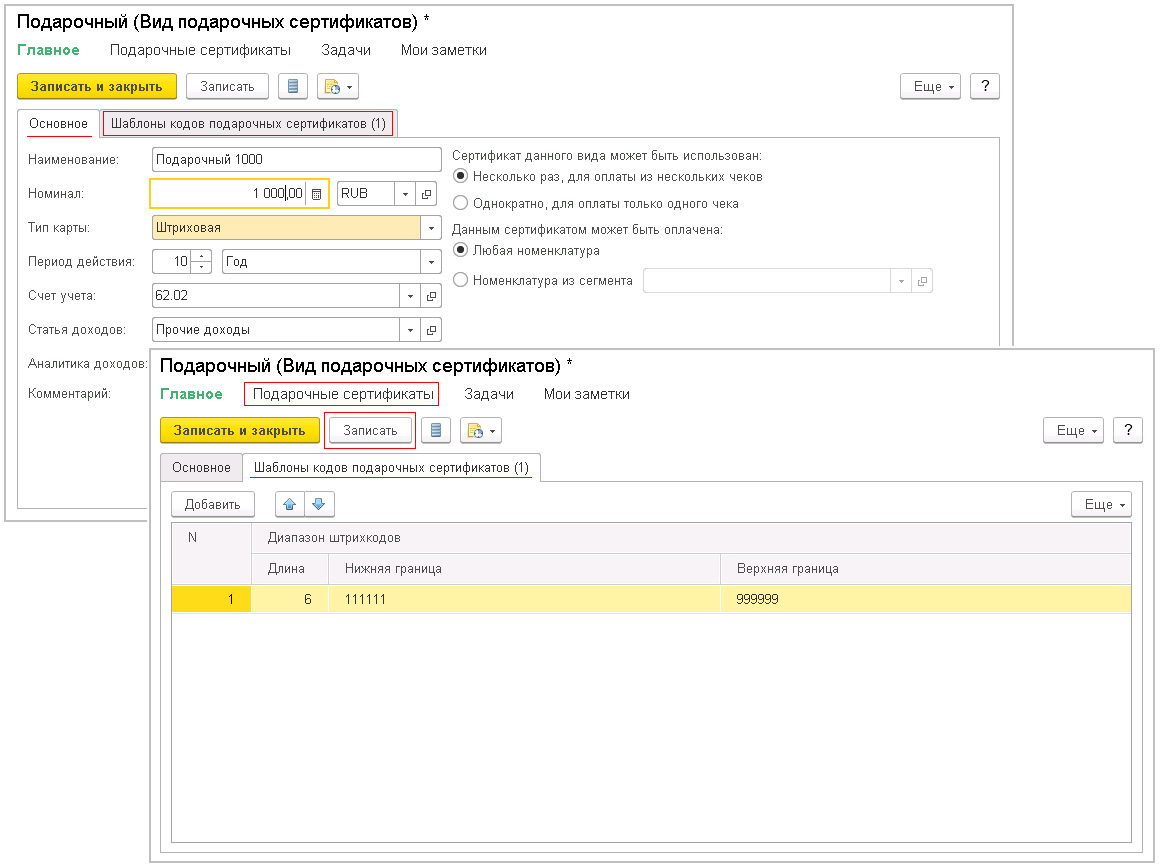Click Добавить to add a barcode template
The width and height of the screenshot is (1160, 867).
tap(213, 505)
